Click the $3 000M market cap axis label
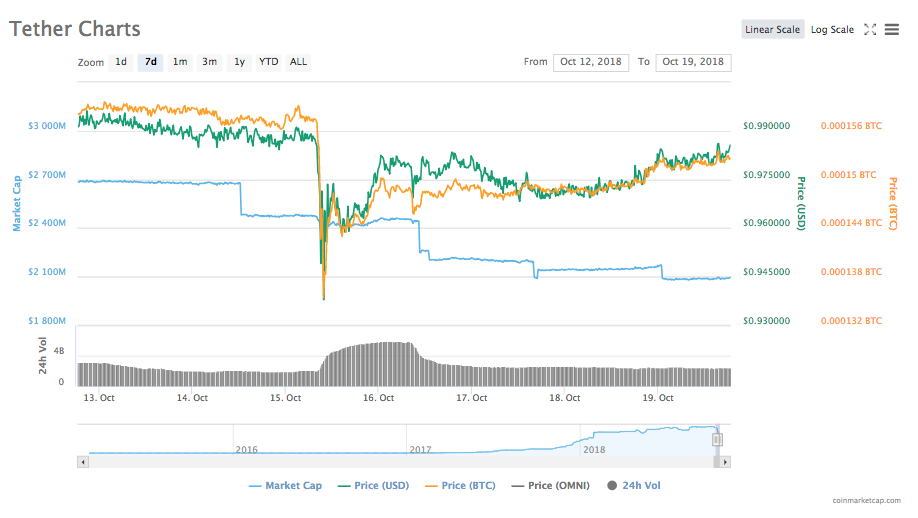 [47, 126]
